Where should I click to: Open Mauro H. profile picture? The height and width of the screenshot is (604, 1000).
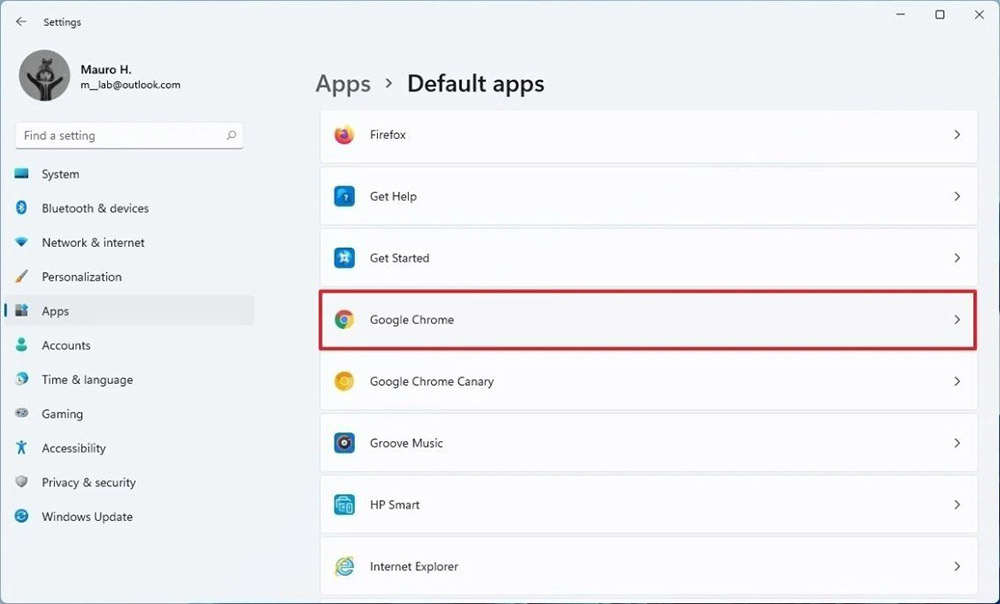pos(45,75)
